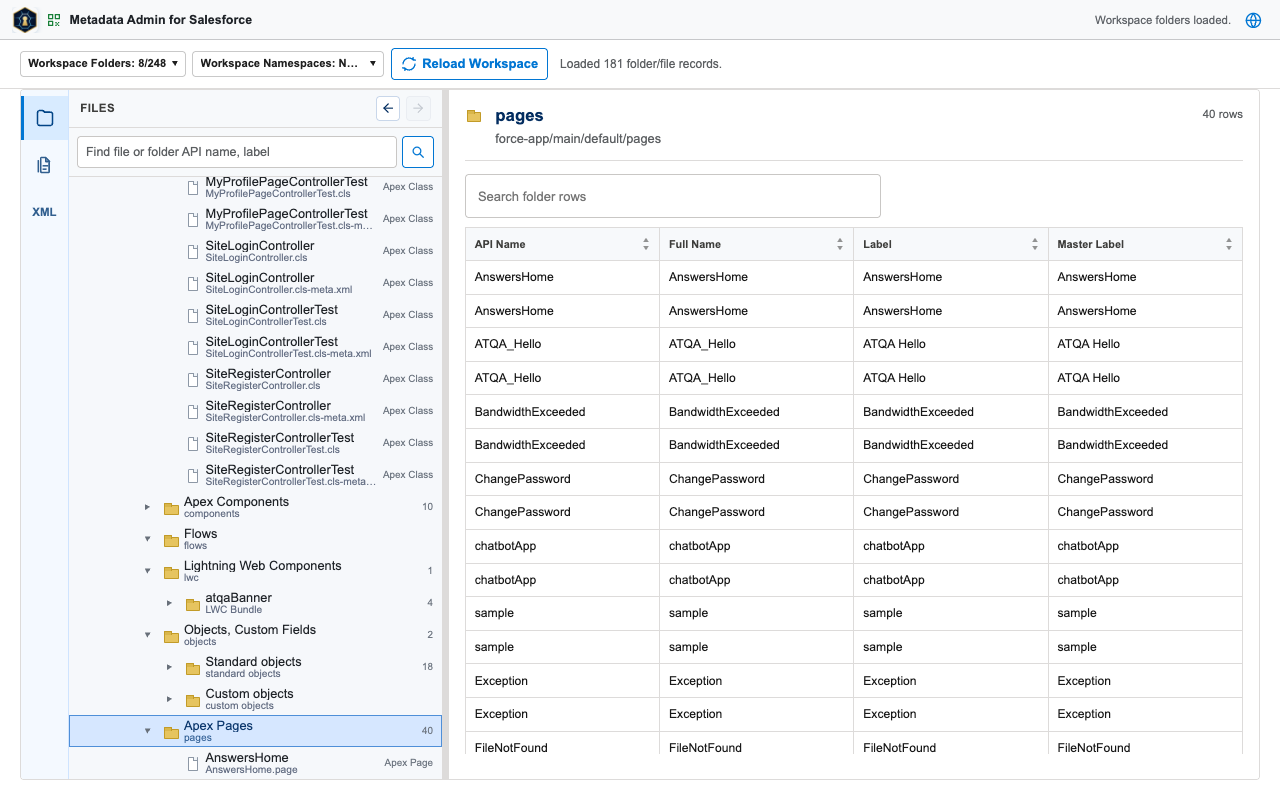Screen dimensions: 1280x800
Task: Switch to the XML sidebar view
Action: 45,212
